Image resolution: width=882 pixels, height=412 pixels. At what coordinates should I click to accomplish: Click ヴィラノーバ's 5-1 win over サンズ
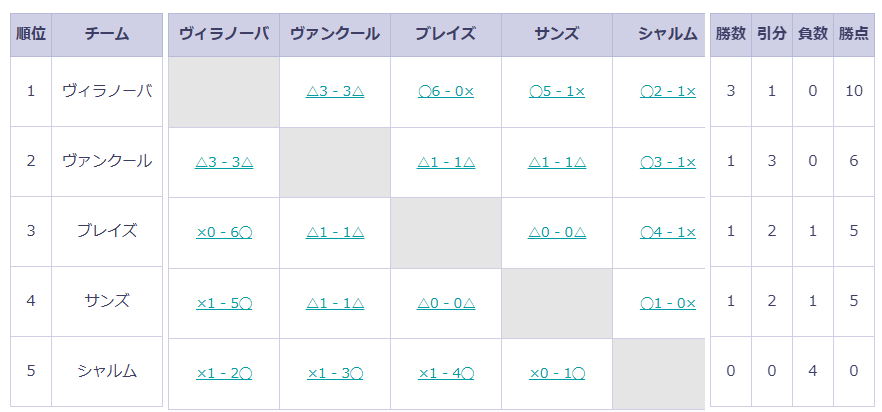click(557, 91)
